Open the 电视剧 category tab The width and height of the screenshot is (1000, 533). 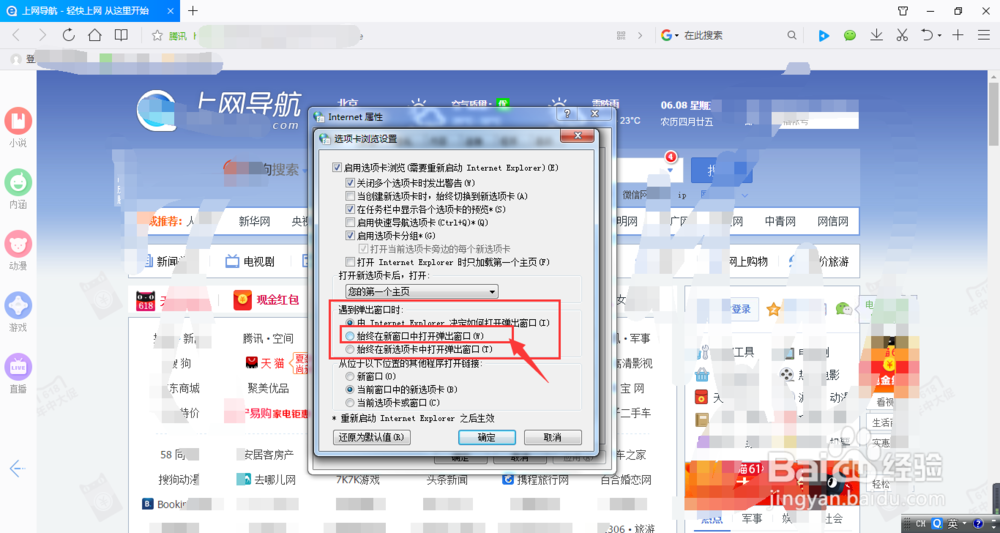250,261
